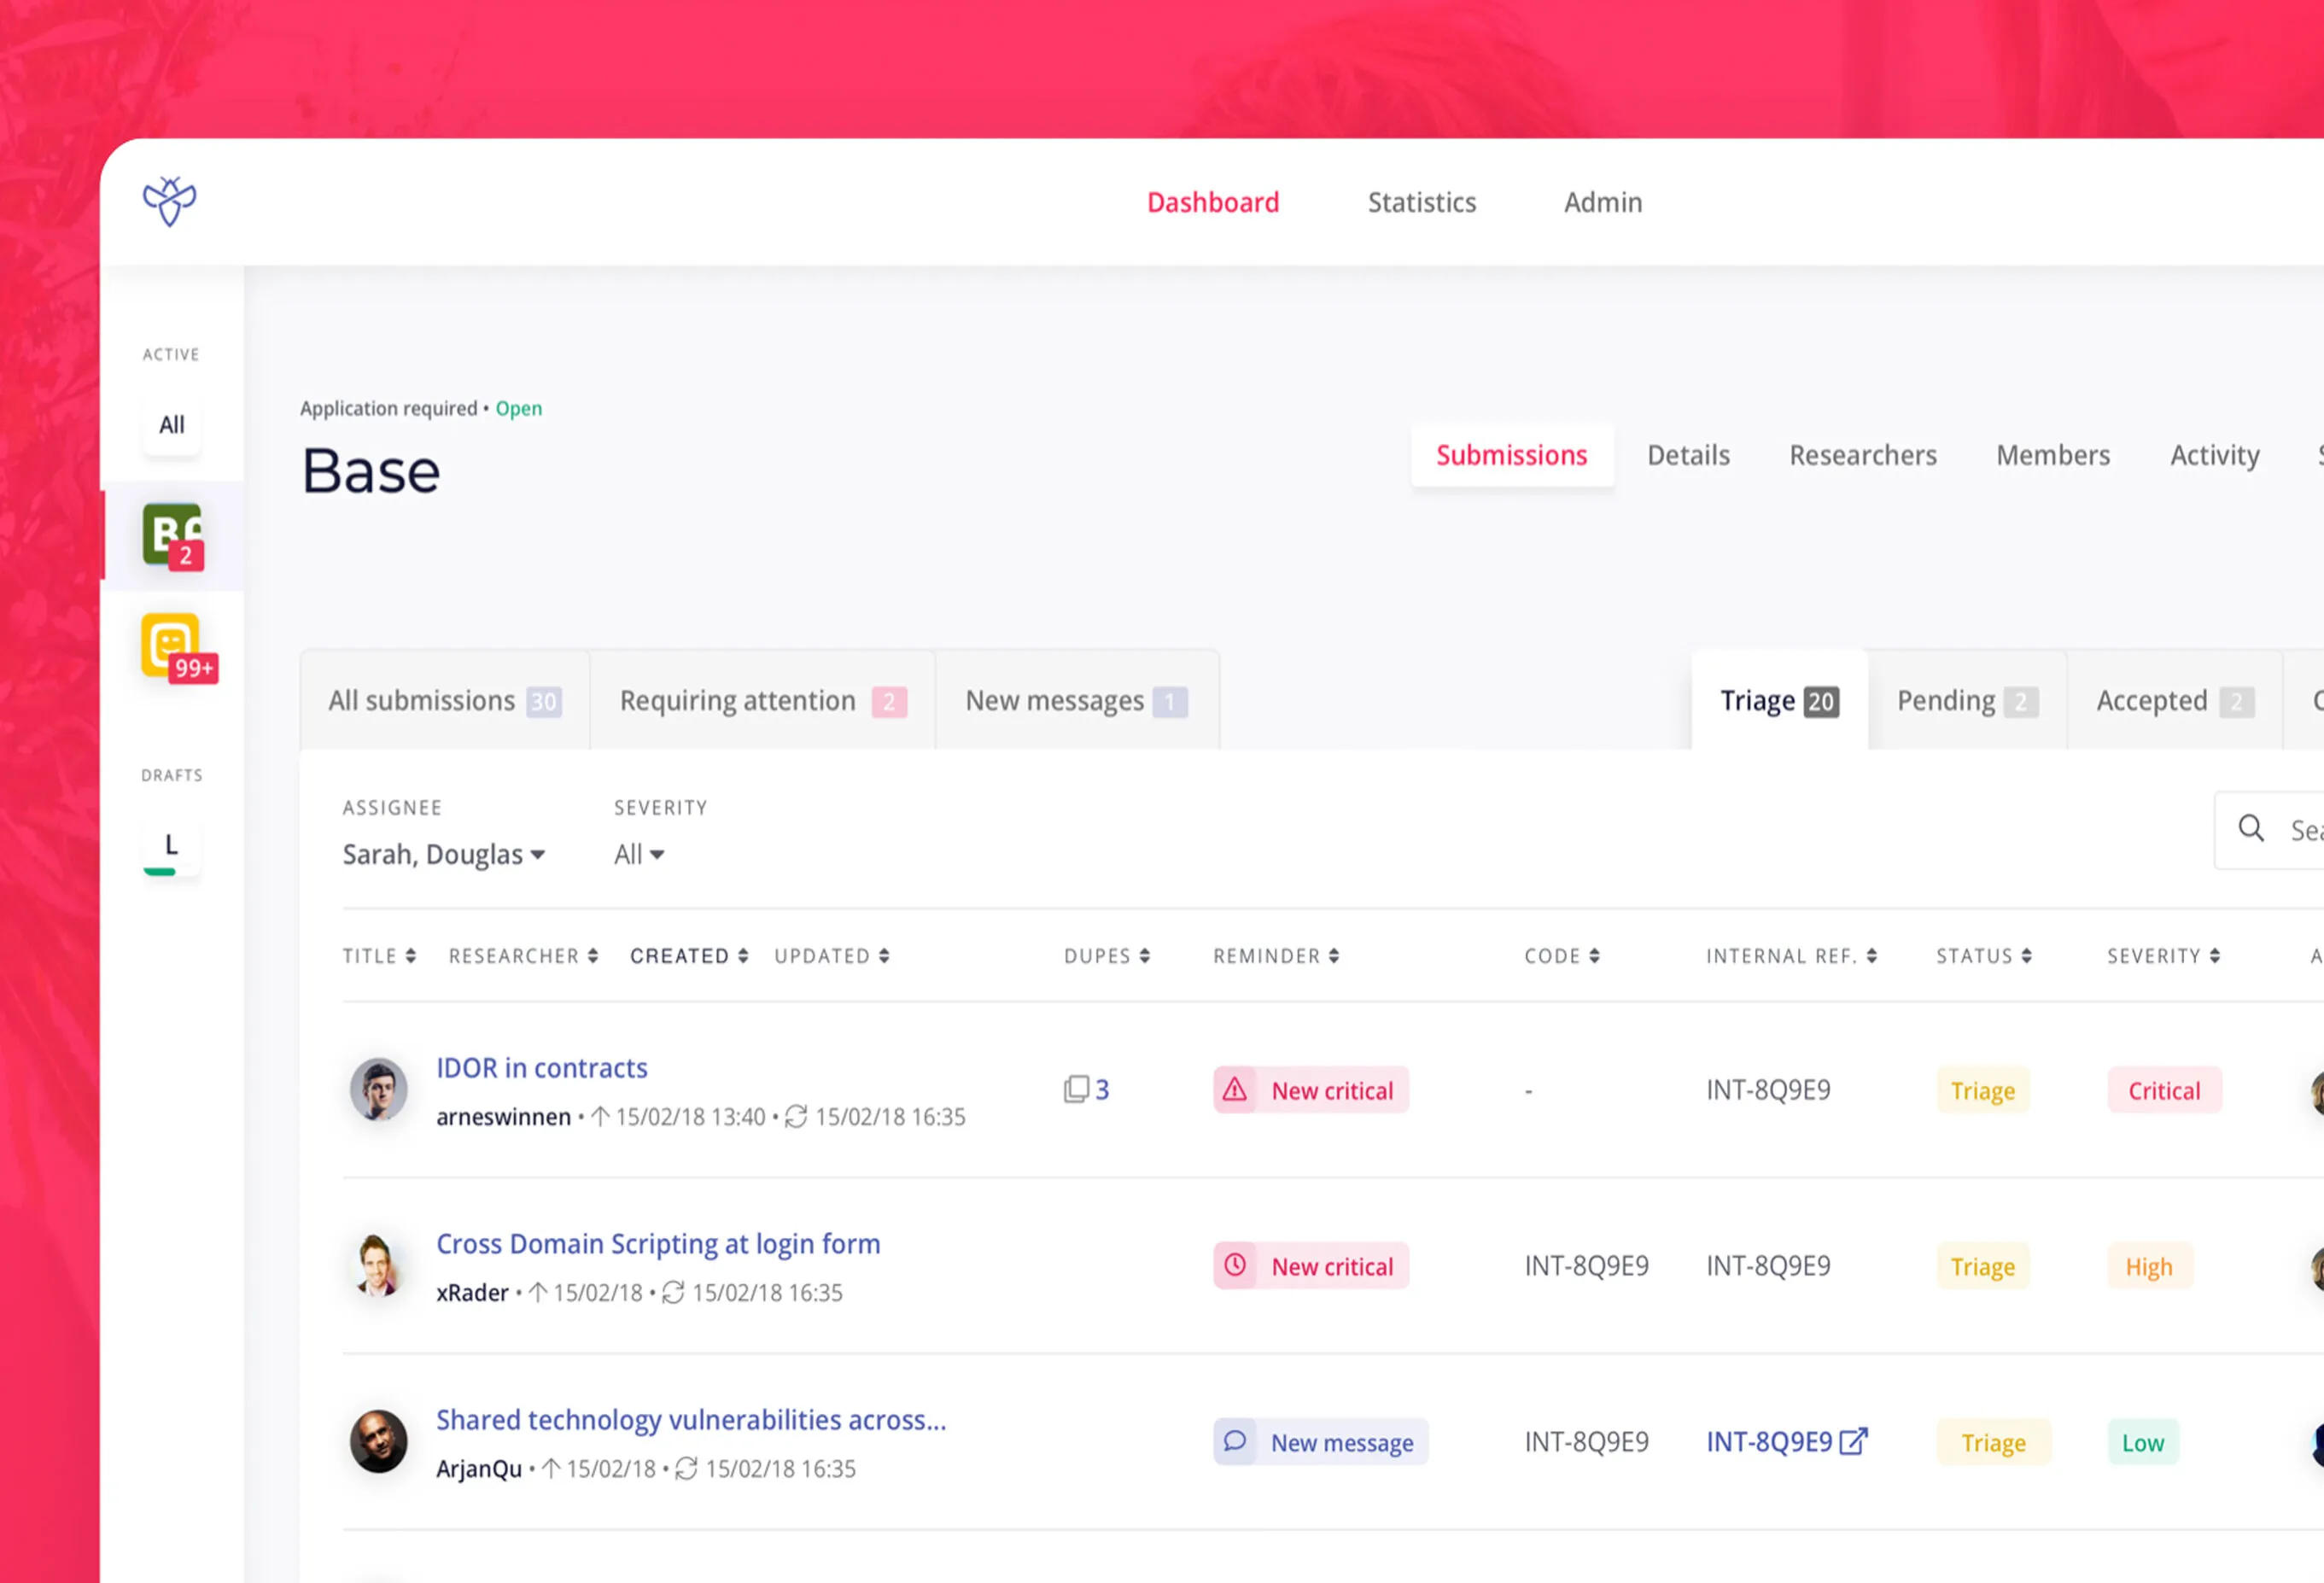This screenshot has height=1583, width=2324.
Task: Click the xRader researcher name
Action: tap(472, 1292)
